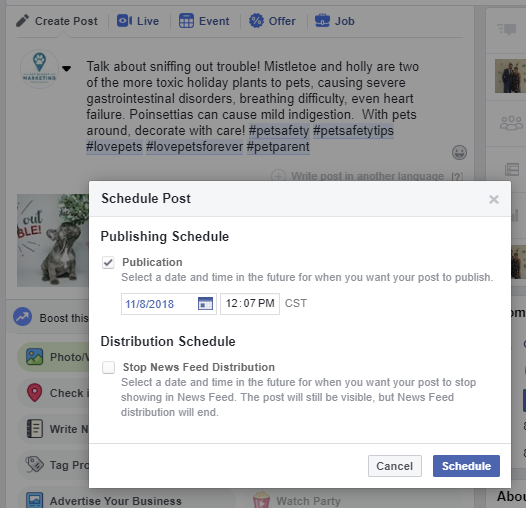Viewport: 526px width, 508px height.
Task: Click the Create Post pencil icon
Action: (22, 21)
